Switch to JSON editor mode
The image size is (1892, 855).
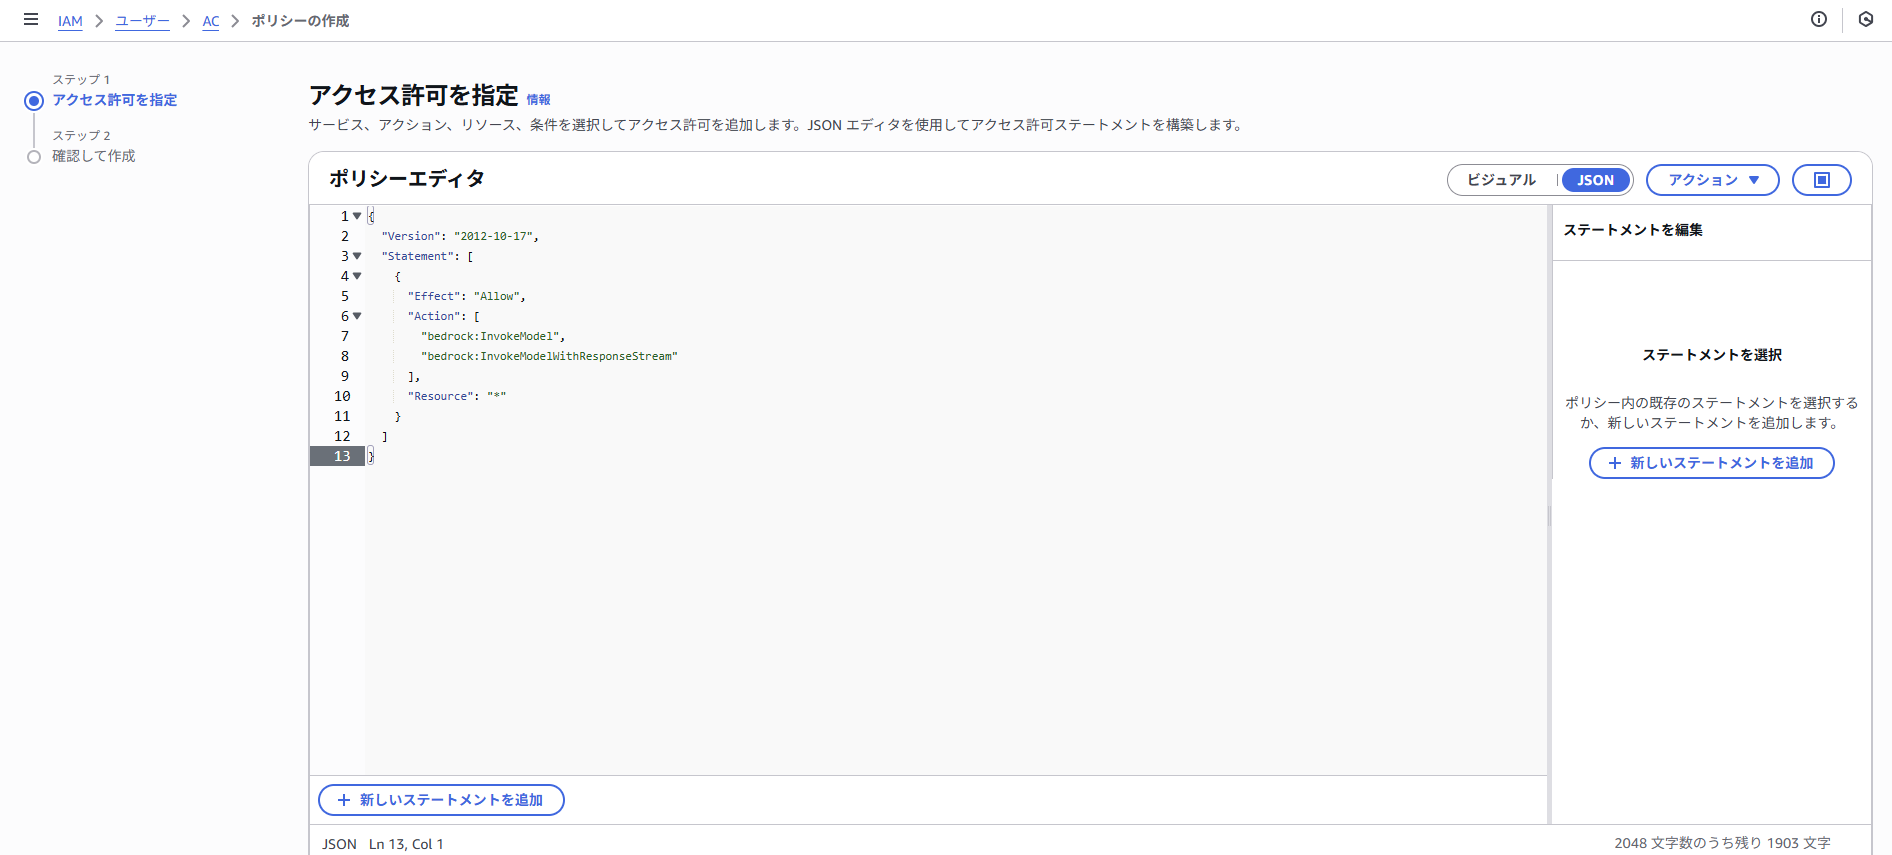1596,180
